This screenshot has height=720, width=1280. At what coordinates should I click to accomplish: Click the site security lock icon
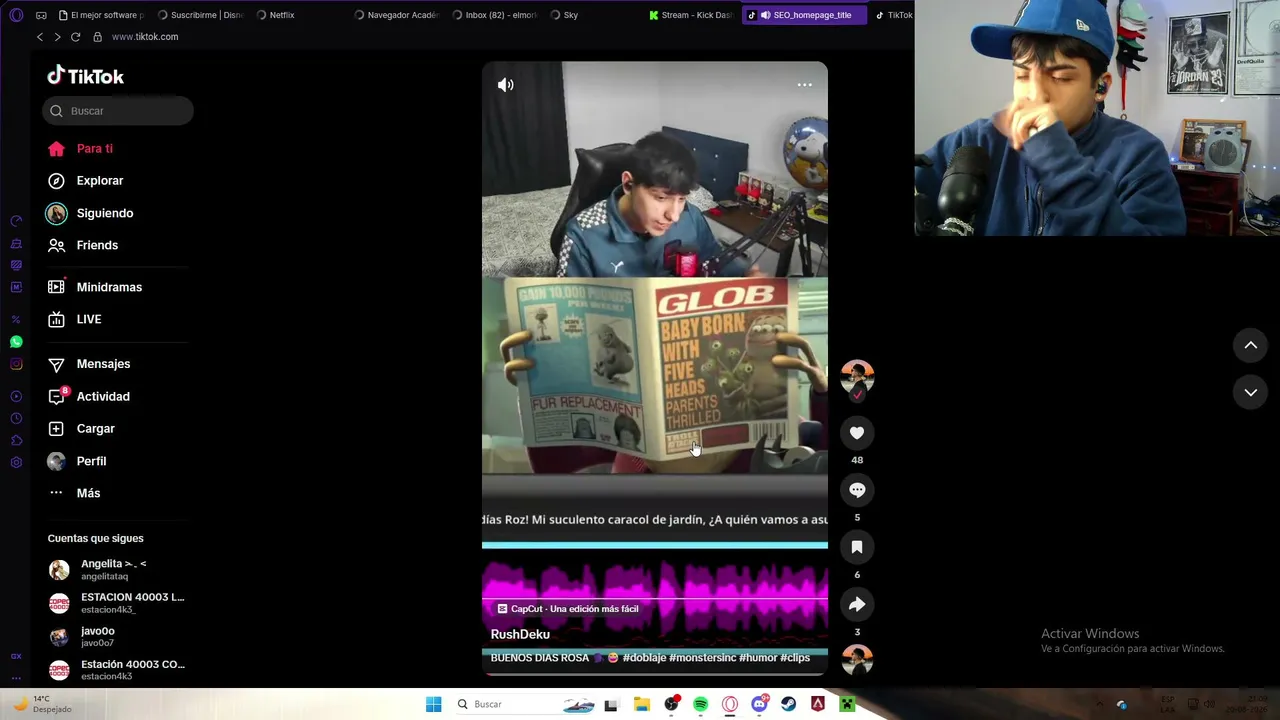[97, 37]
